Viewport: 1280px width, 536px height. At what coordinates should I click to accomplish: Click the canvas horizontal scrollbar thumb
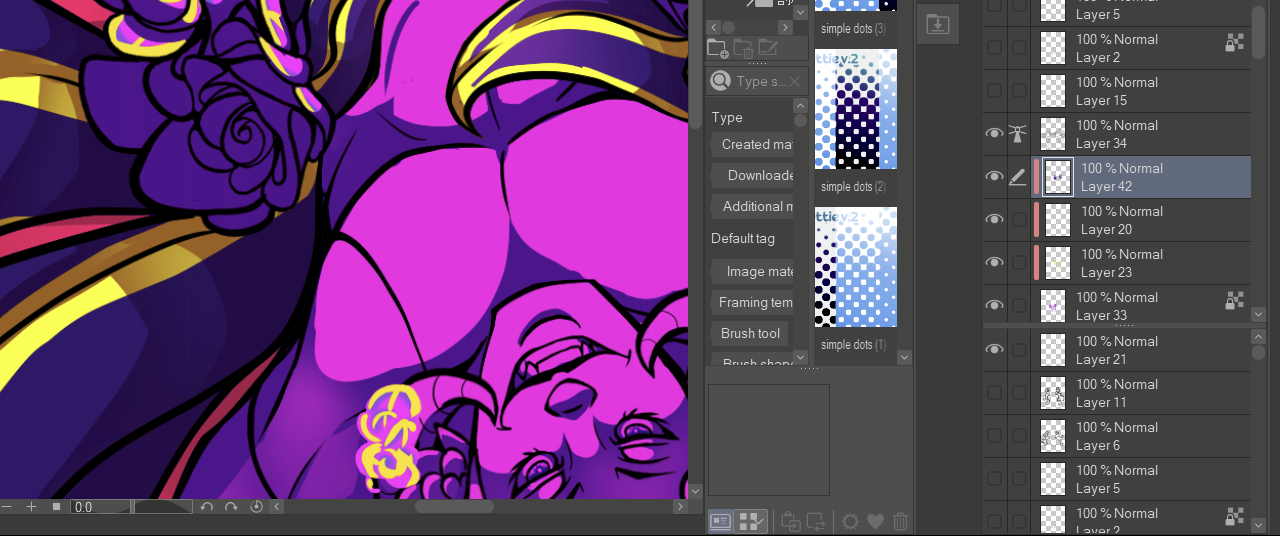tap(454, 507)
